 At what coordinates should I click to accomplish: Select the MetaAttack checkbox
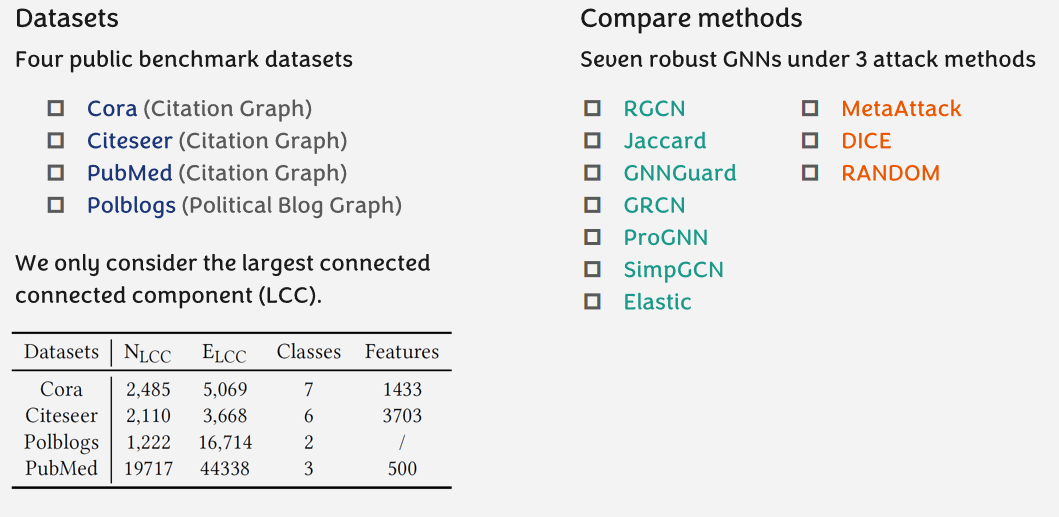[810, 108]
